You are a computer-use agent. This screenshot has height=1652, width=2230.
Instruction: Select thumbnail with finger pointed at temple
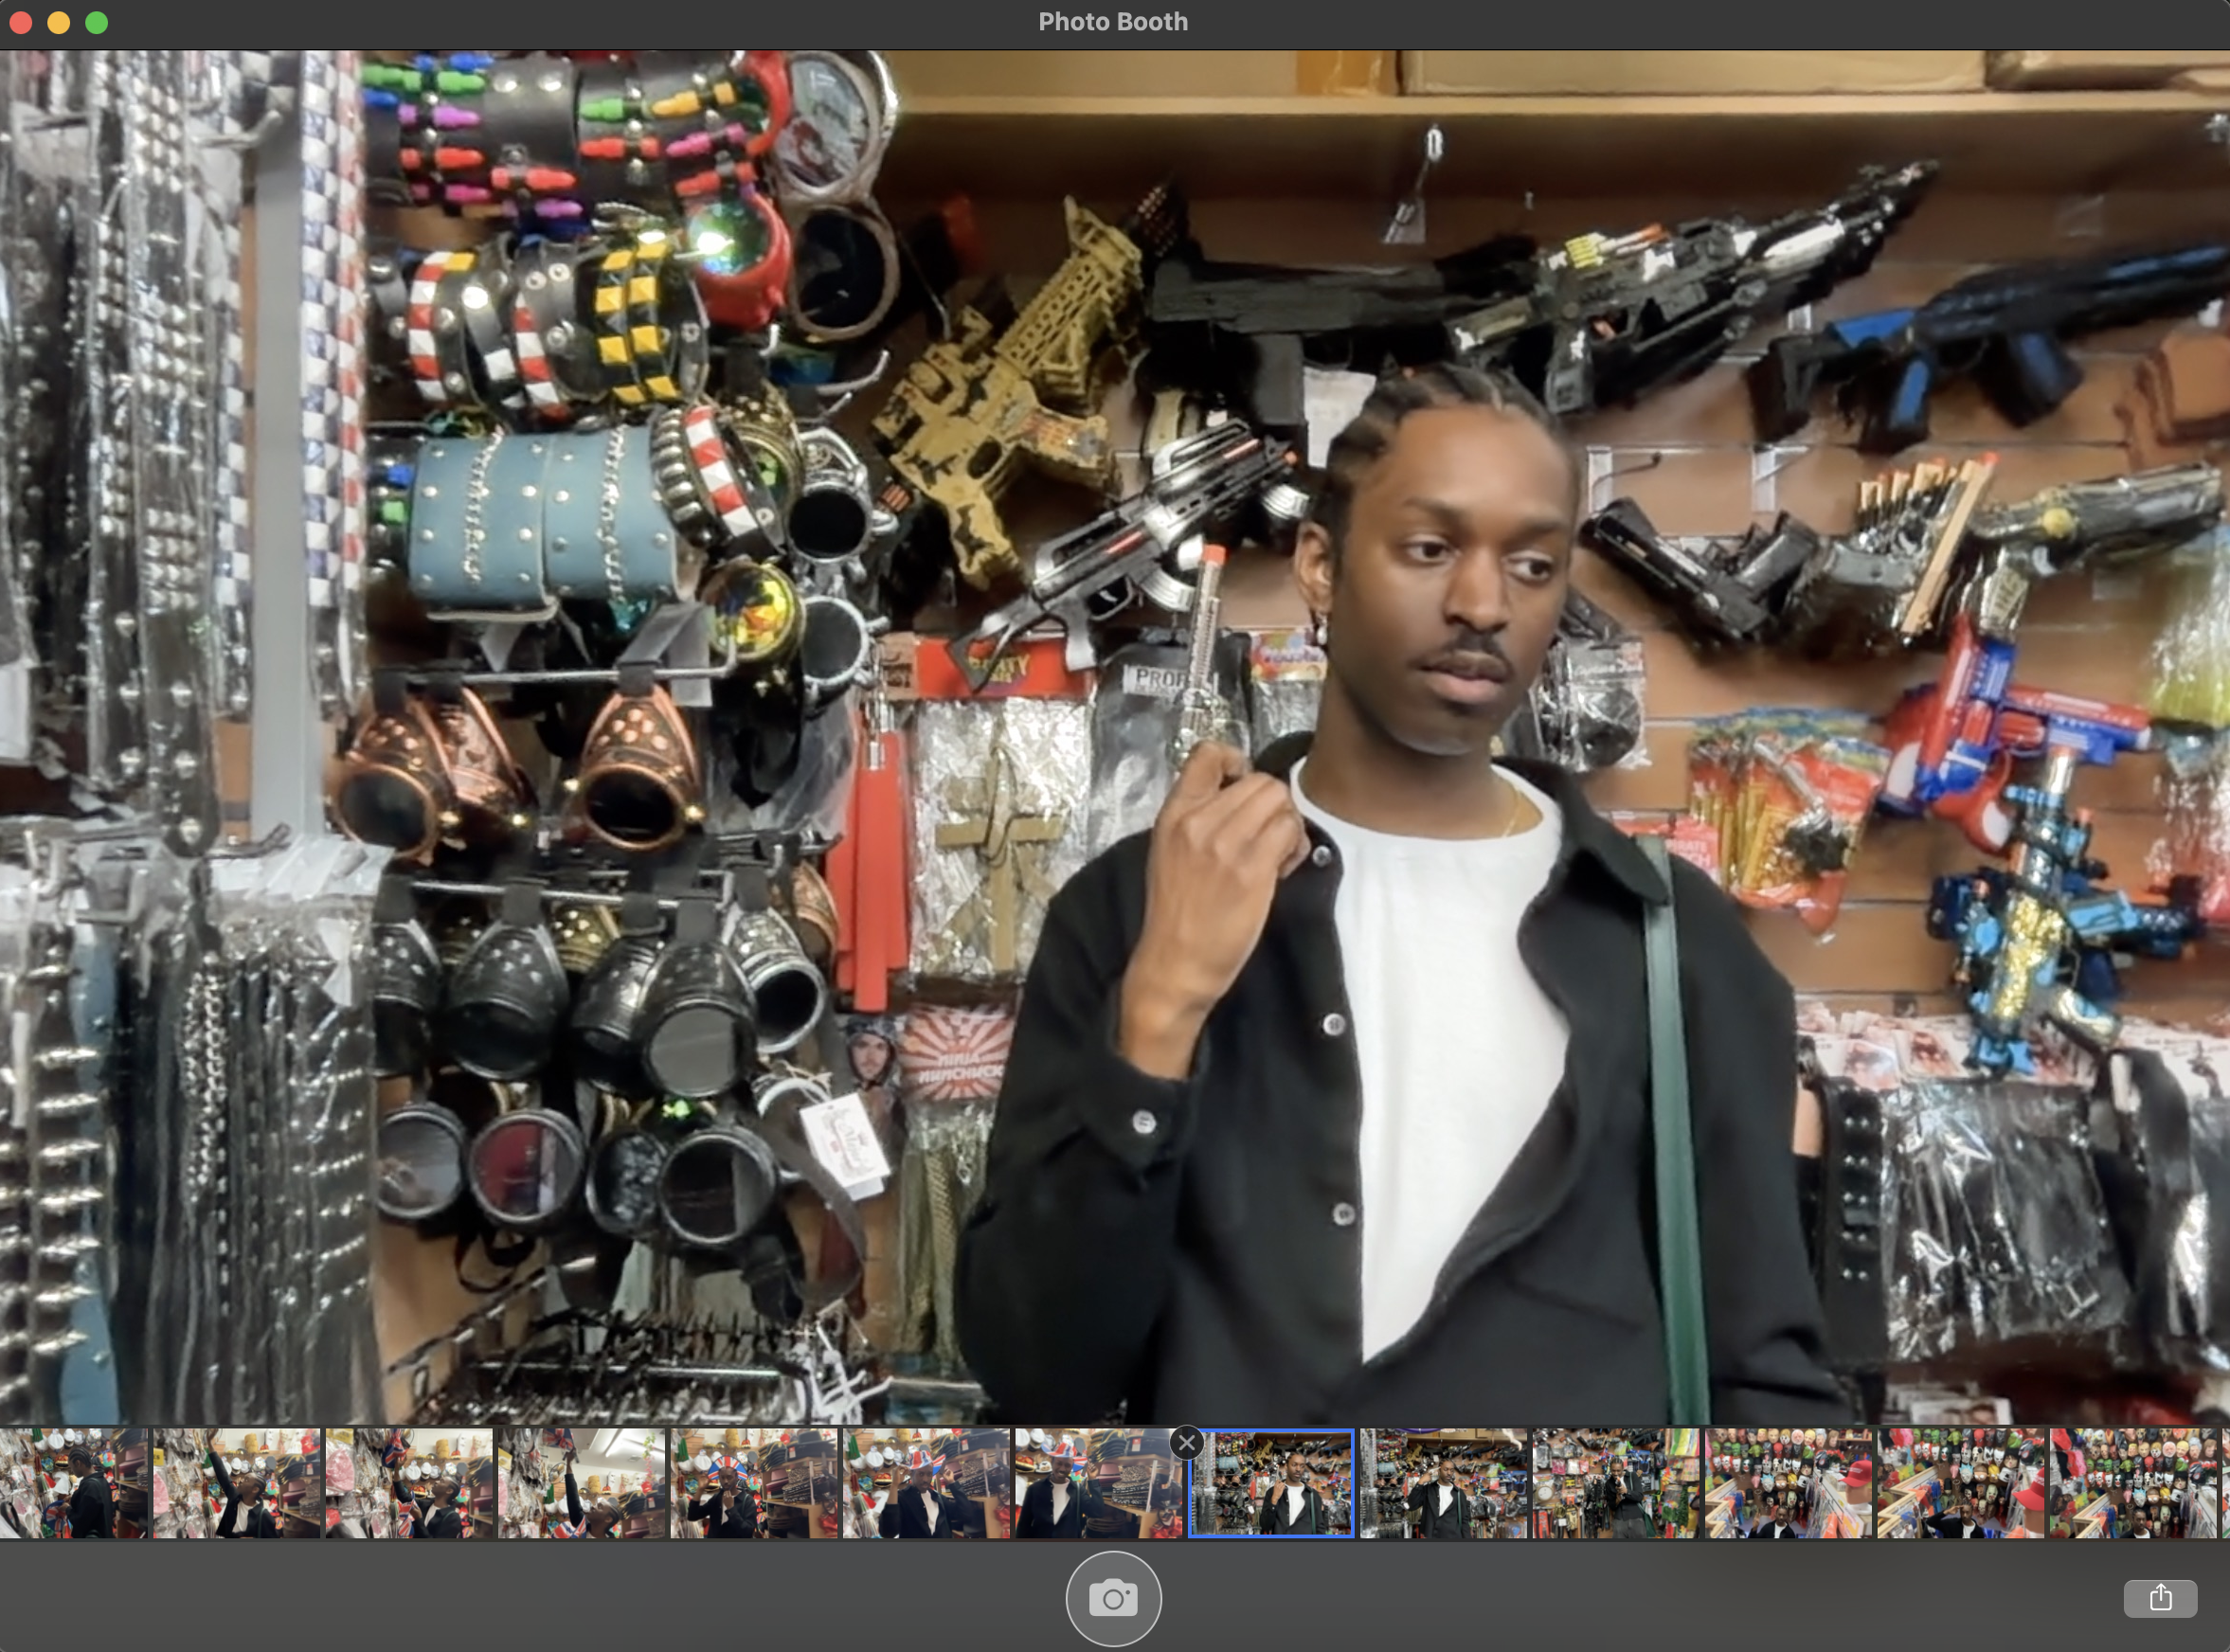tap(1443, 1483)
